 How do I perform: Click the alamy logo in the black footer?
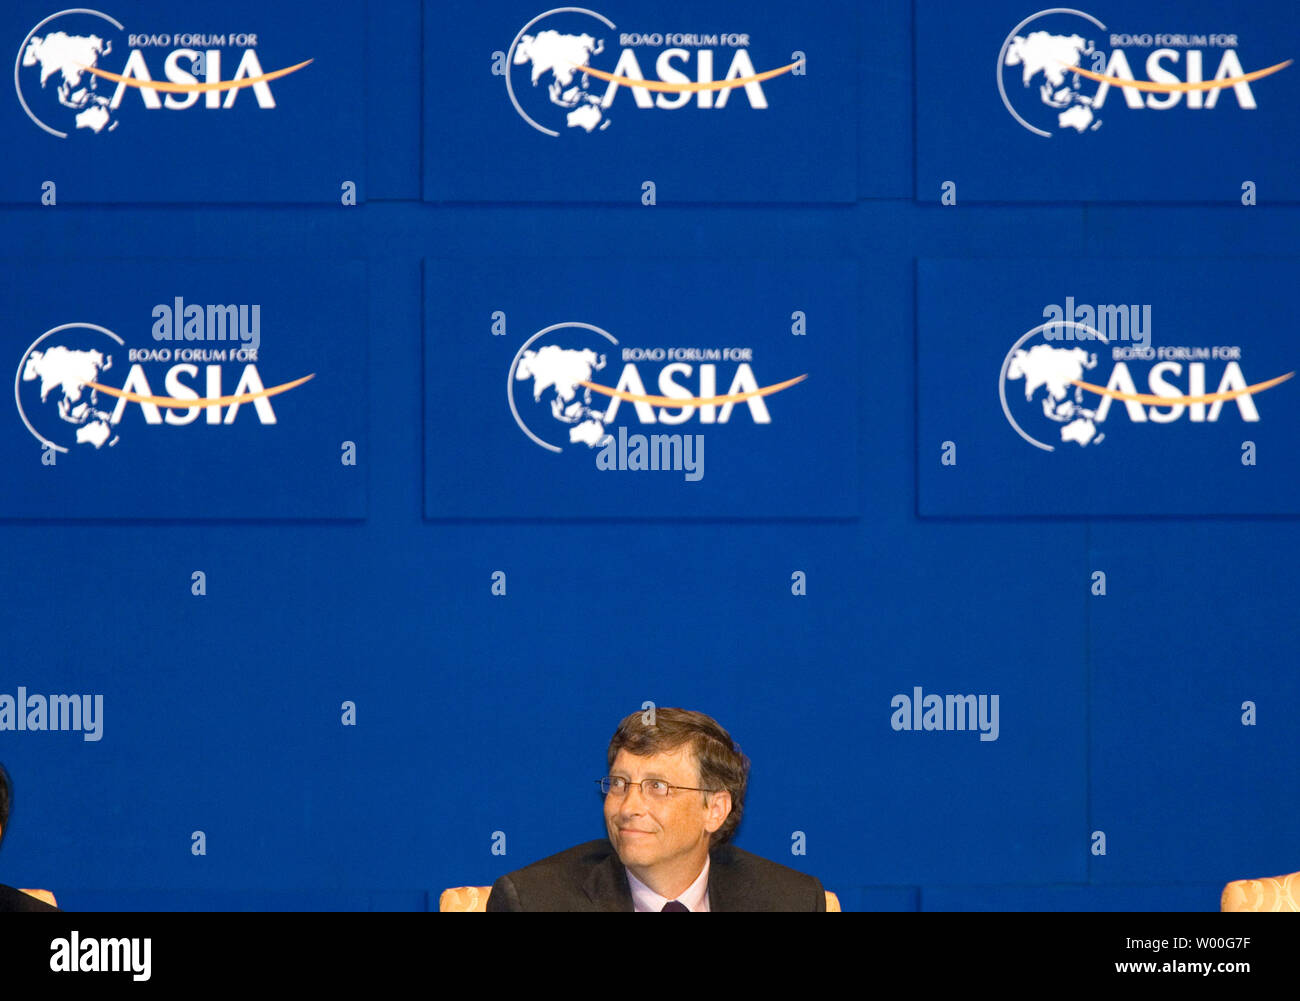click(x=100, y=955)
